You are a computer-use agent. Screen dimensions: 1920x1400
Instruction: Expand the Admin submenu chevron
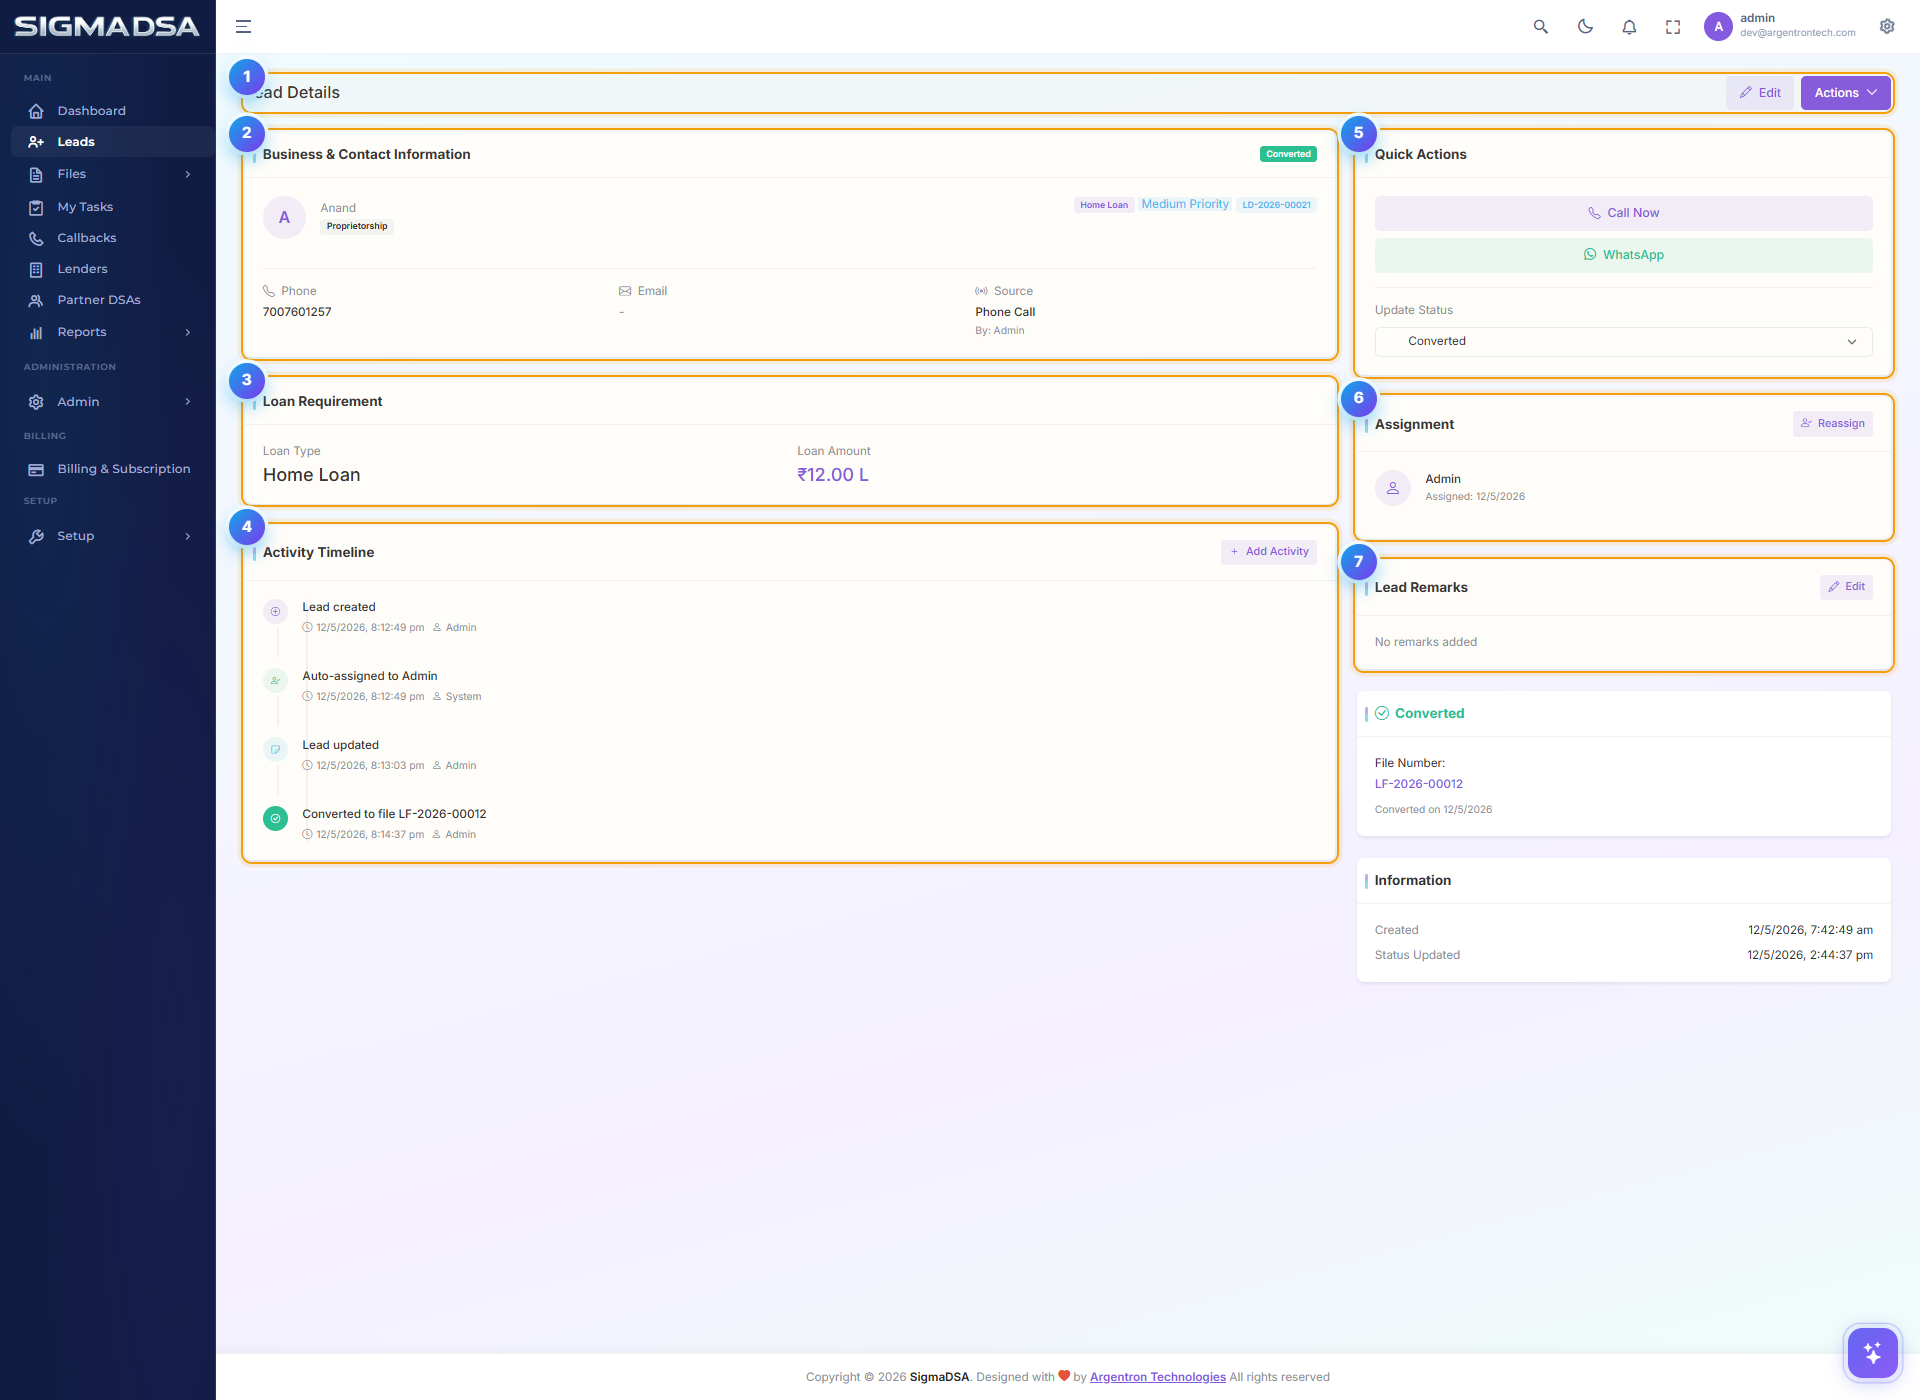188,402
